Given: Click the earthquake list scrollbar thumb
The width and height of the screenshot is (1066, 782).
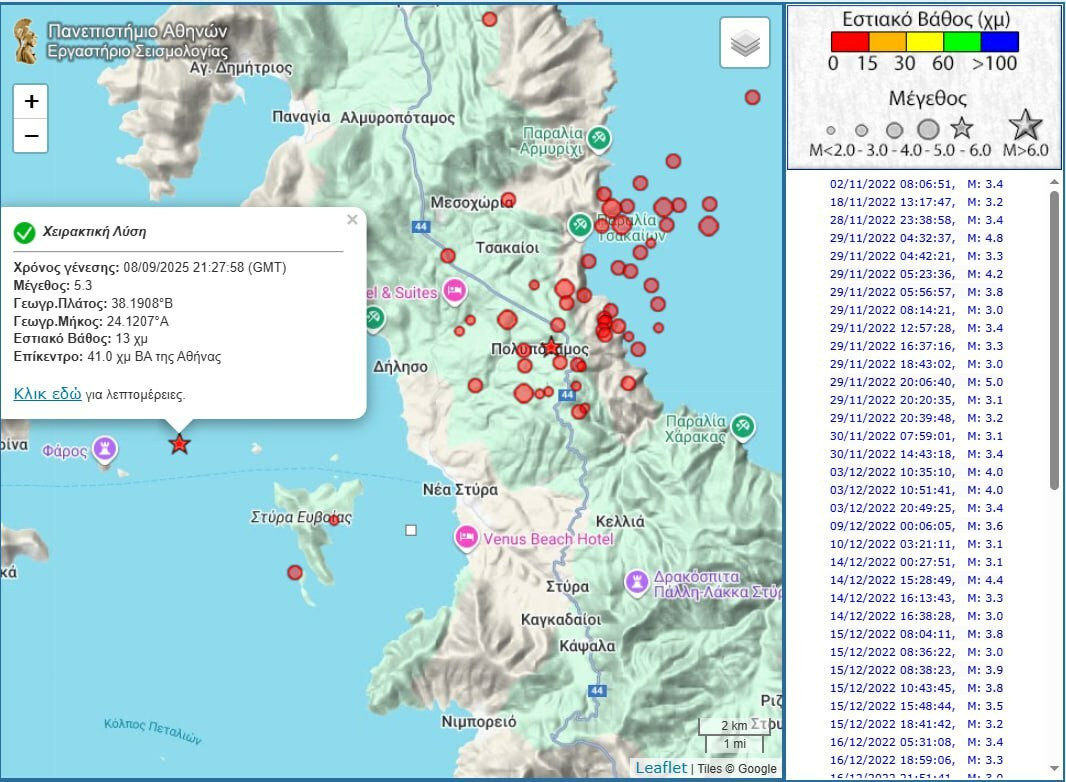Looking at the screenshot, I should tap(1054, 340).
